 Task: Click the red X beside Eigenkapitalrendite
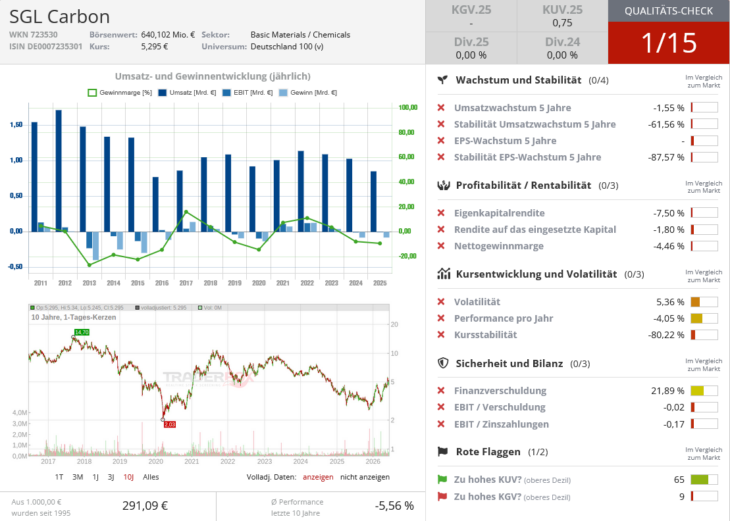[x=441, y=213]
